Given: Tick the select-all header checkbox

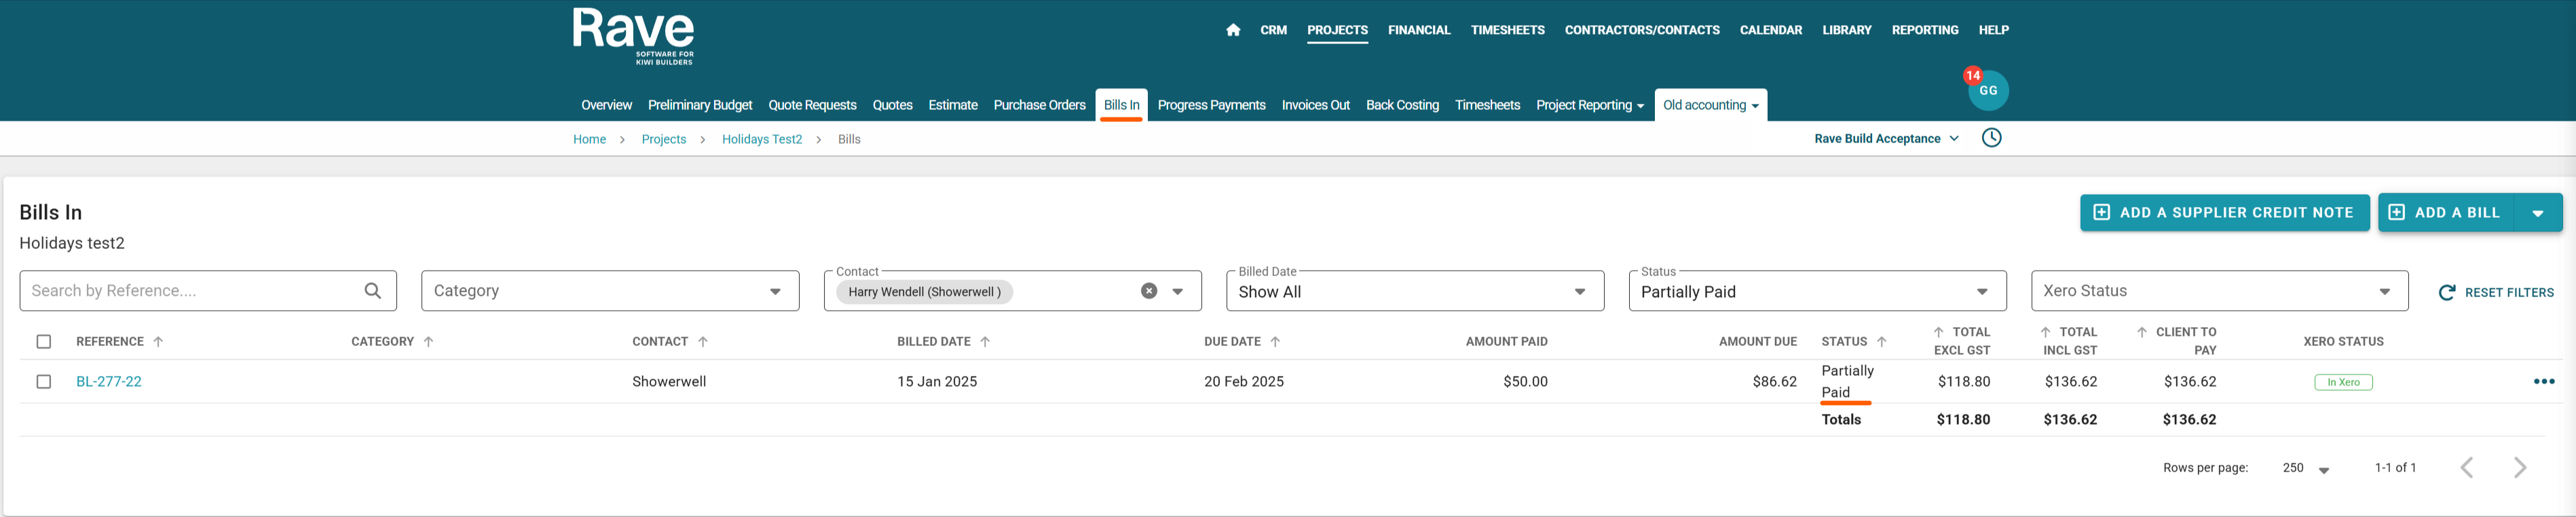Looking at the screenshot, I should click(x=44, y=342).
